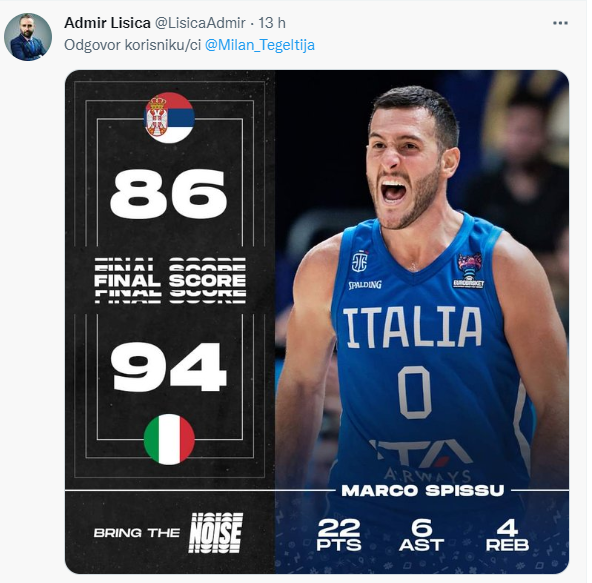Click the Bring The Noise logo
The width and height of the screenshot is (592, 583).
pos(168,533)
